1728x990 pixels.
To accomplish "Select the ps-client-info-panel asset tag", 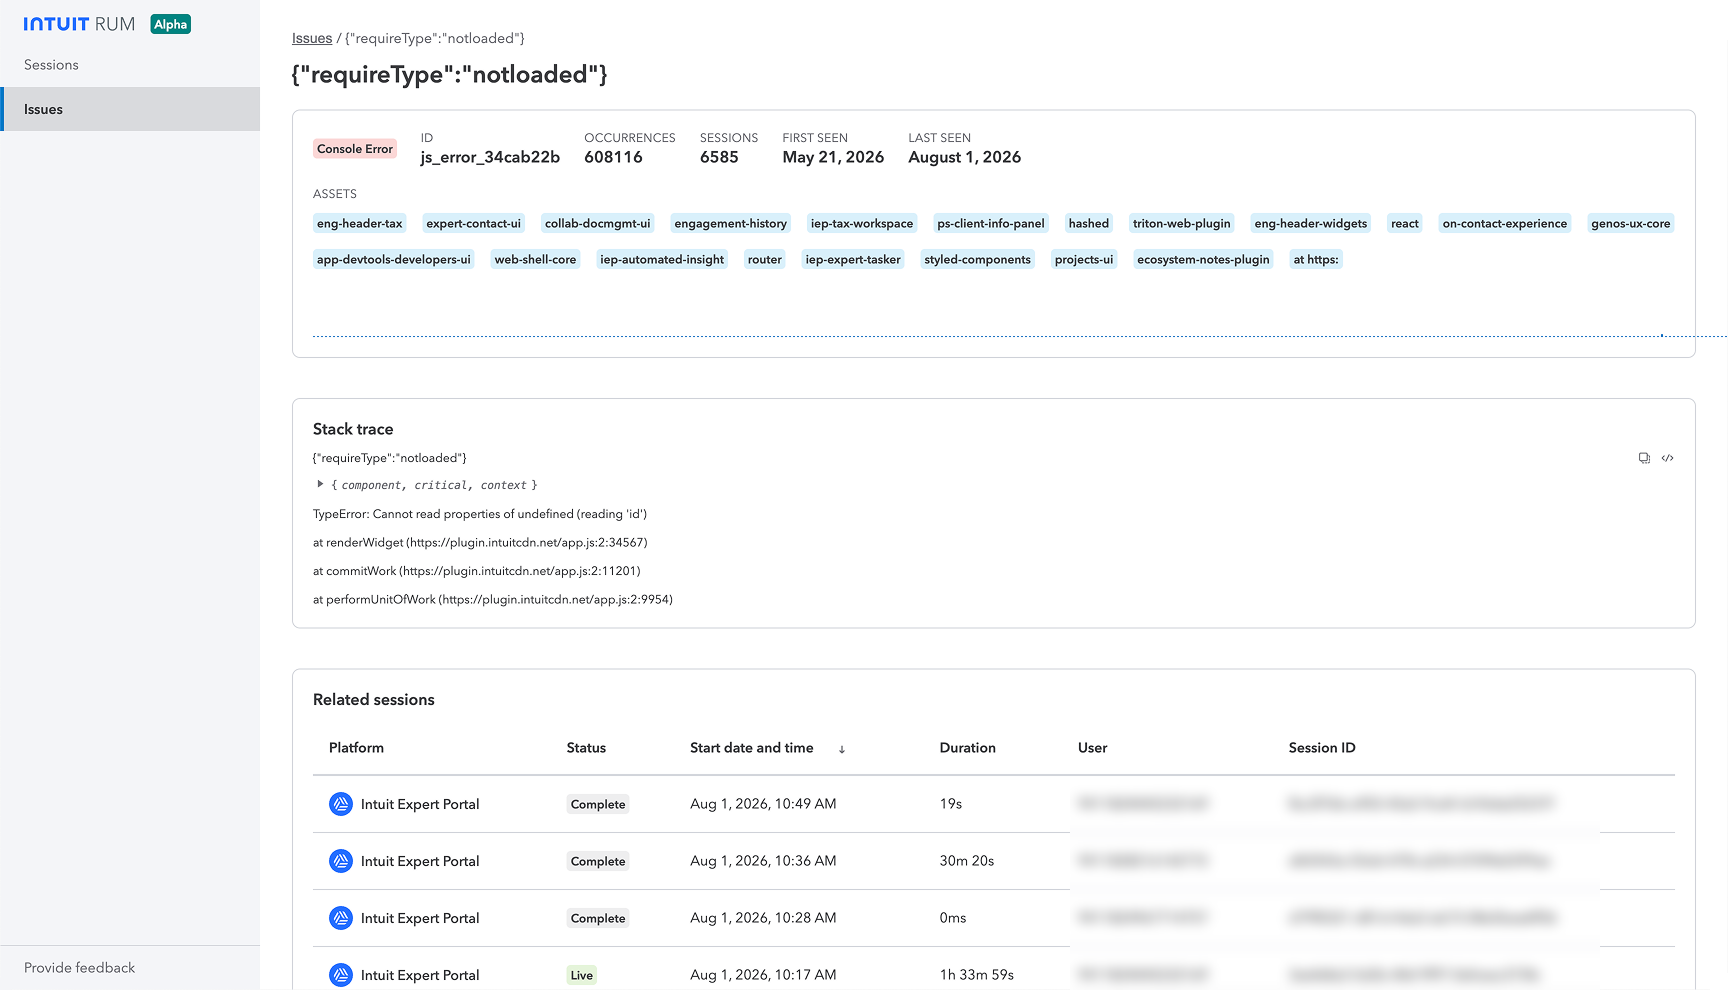I will tap(991, 224).
